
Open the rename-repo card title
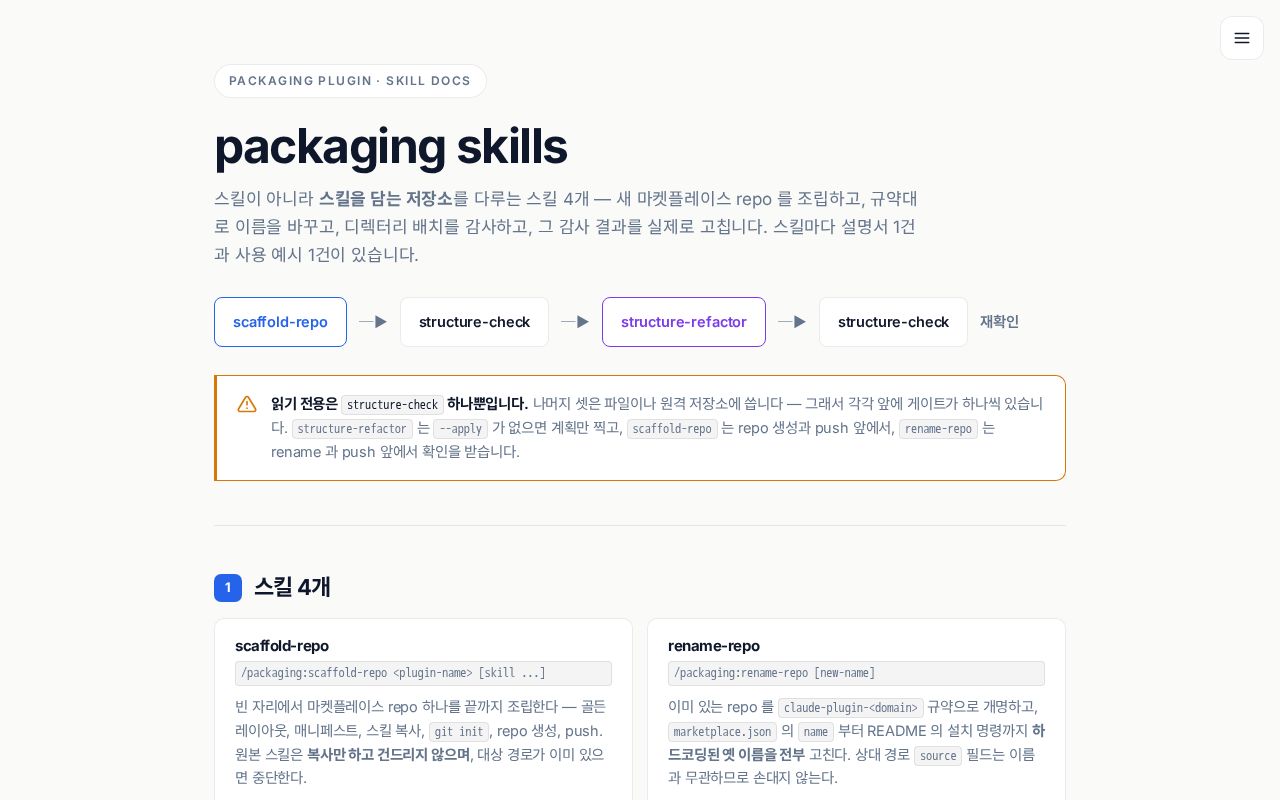pyautogui.click(x=714, y=646)
